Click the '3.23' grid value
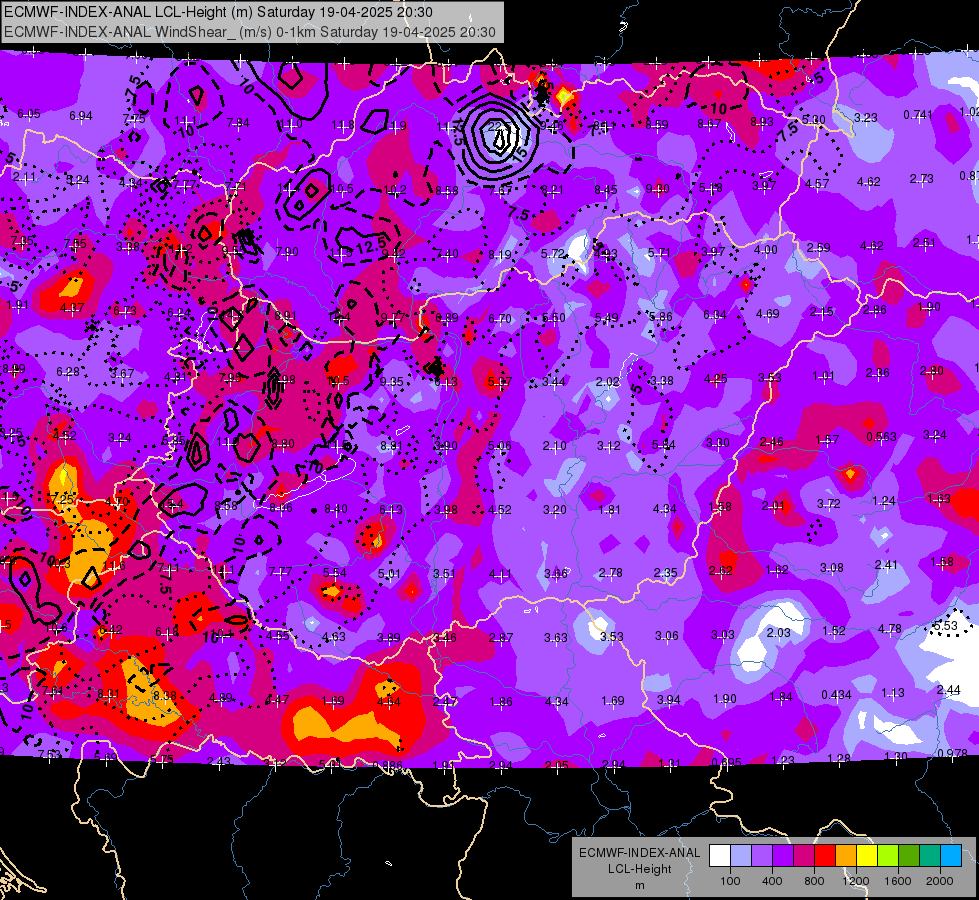Viewport: 979px width, 900px height. [866, 117]
